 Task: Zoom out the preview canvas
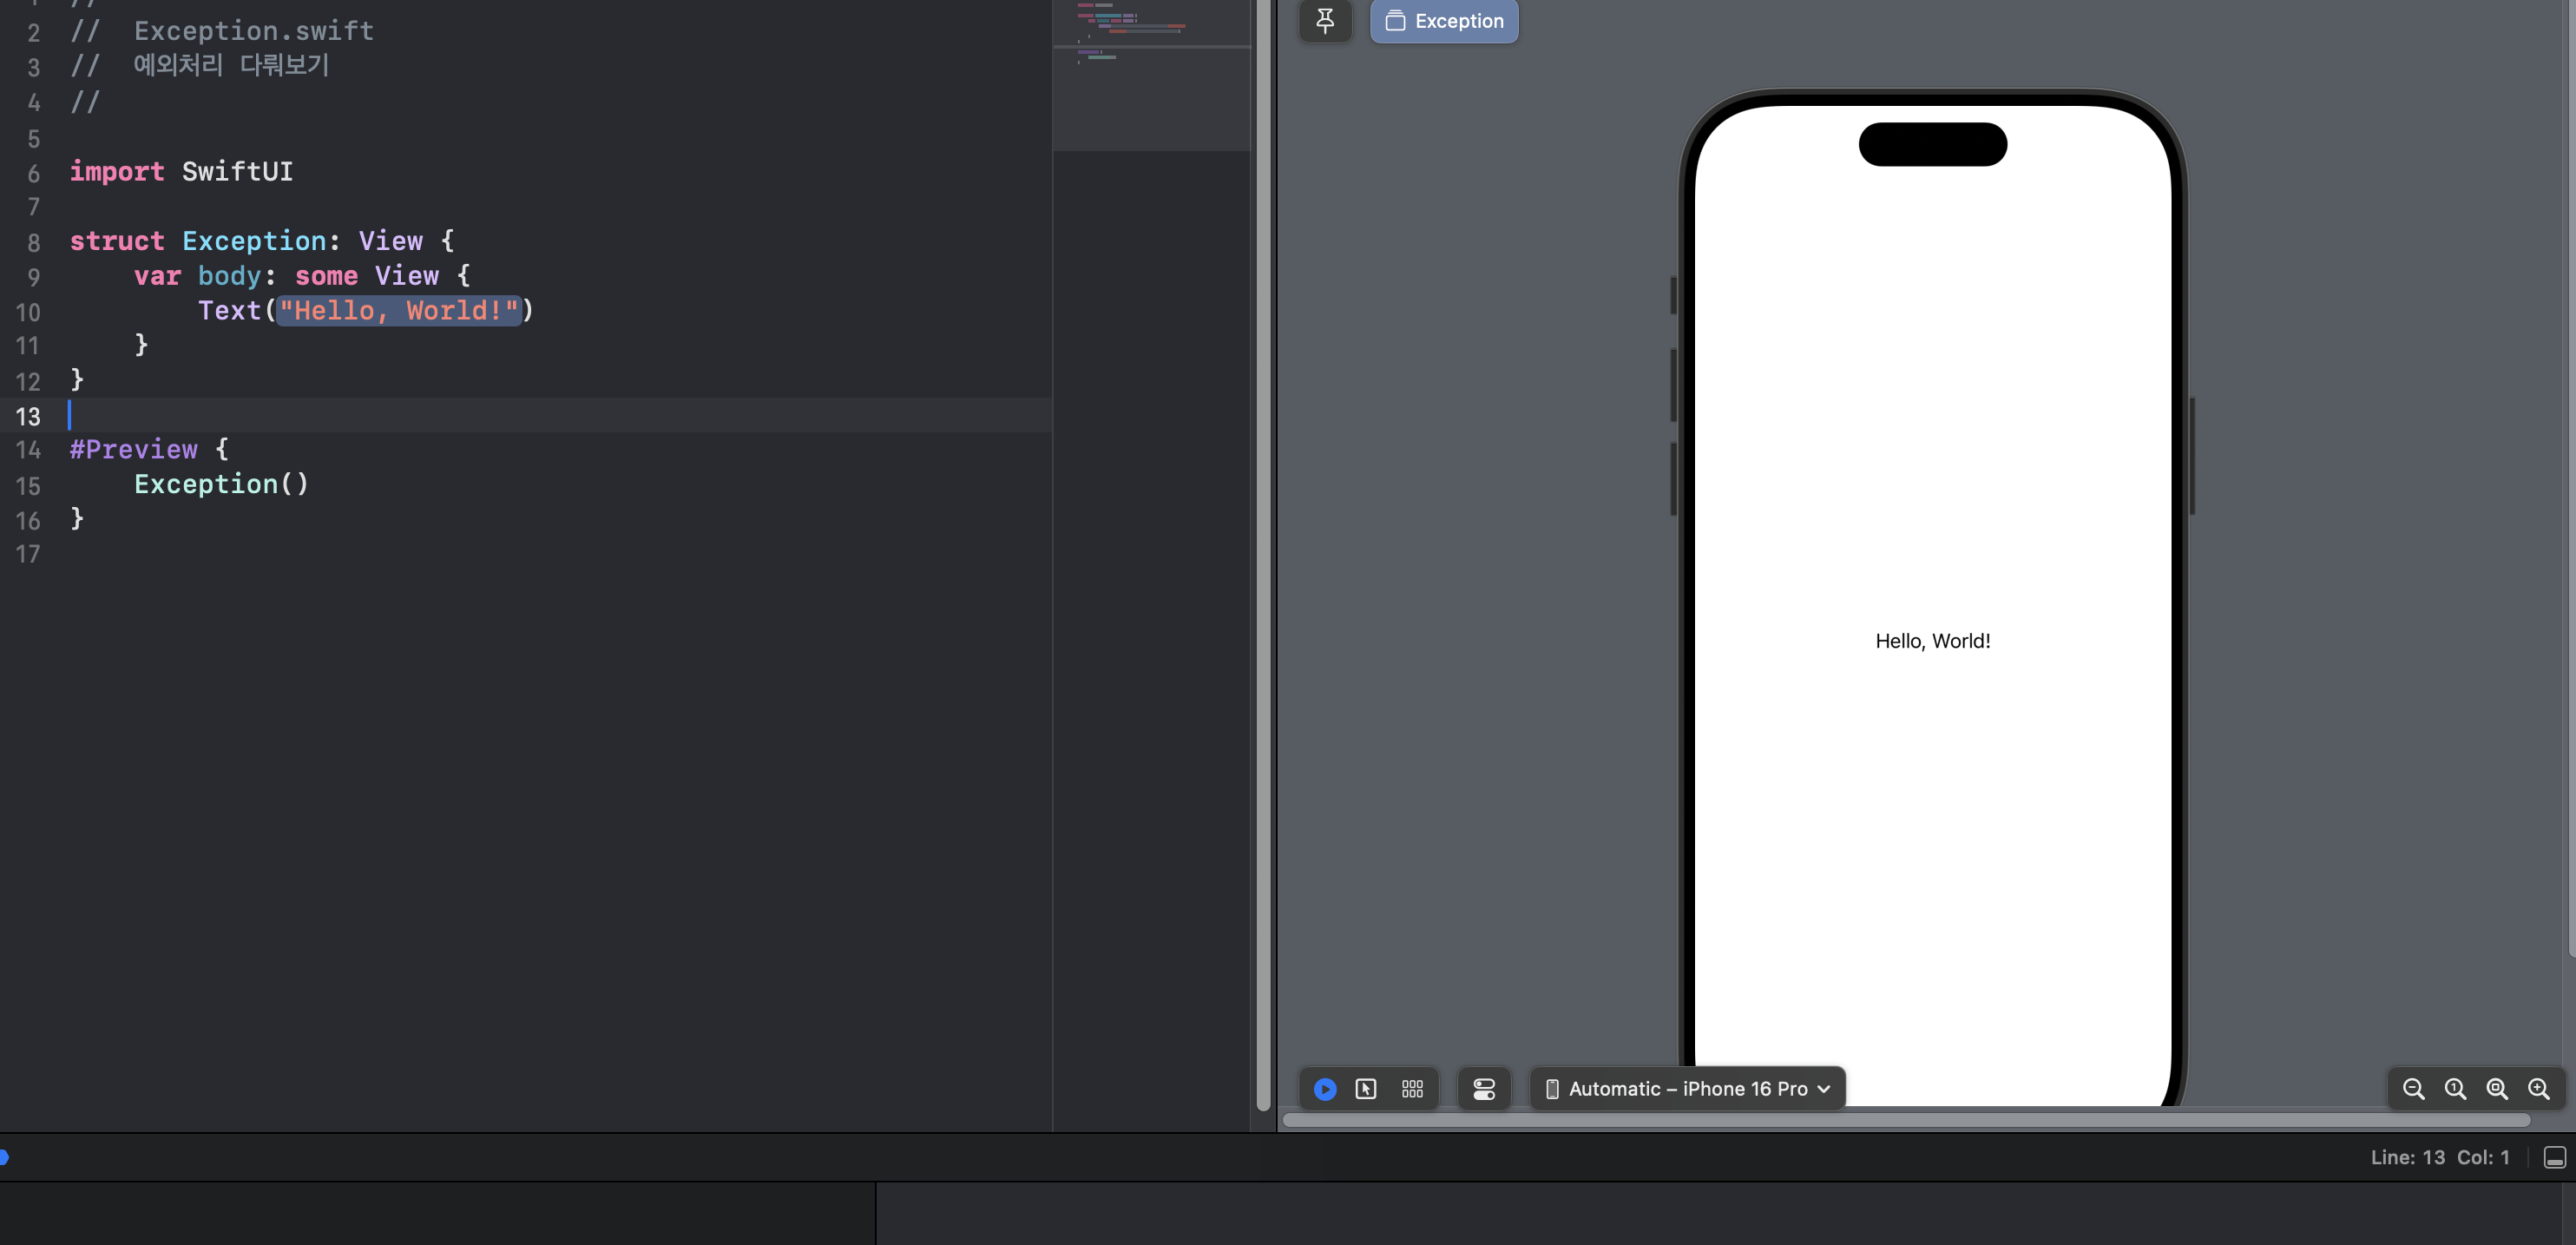coord(2413,1089)
